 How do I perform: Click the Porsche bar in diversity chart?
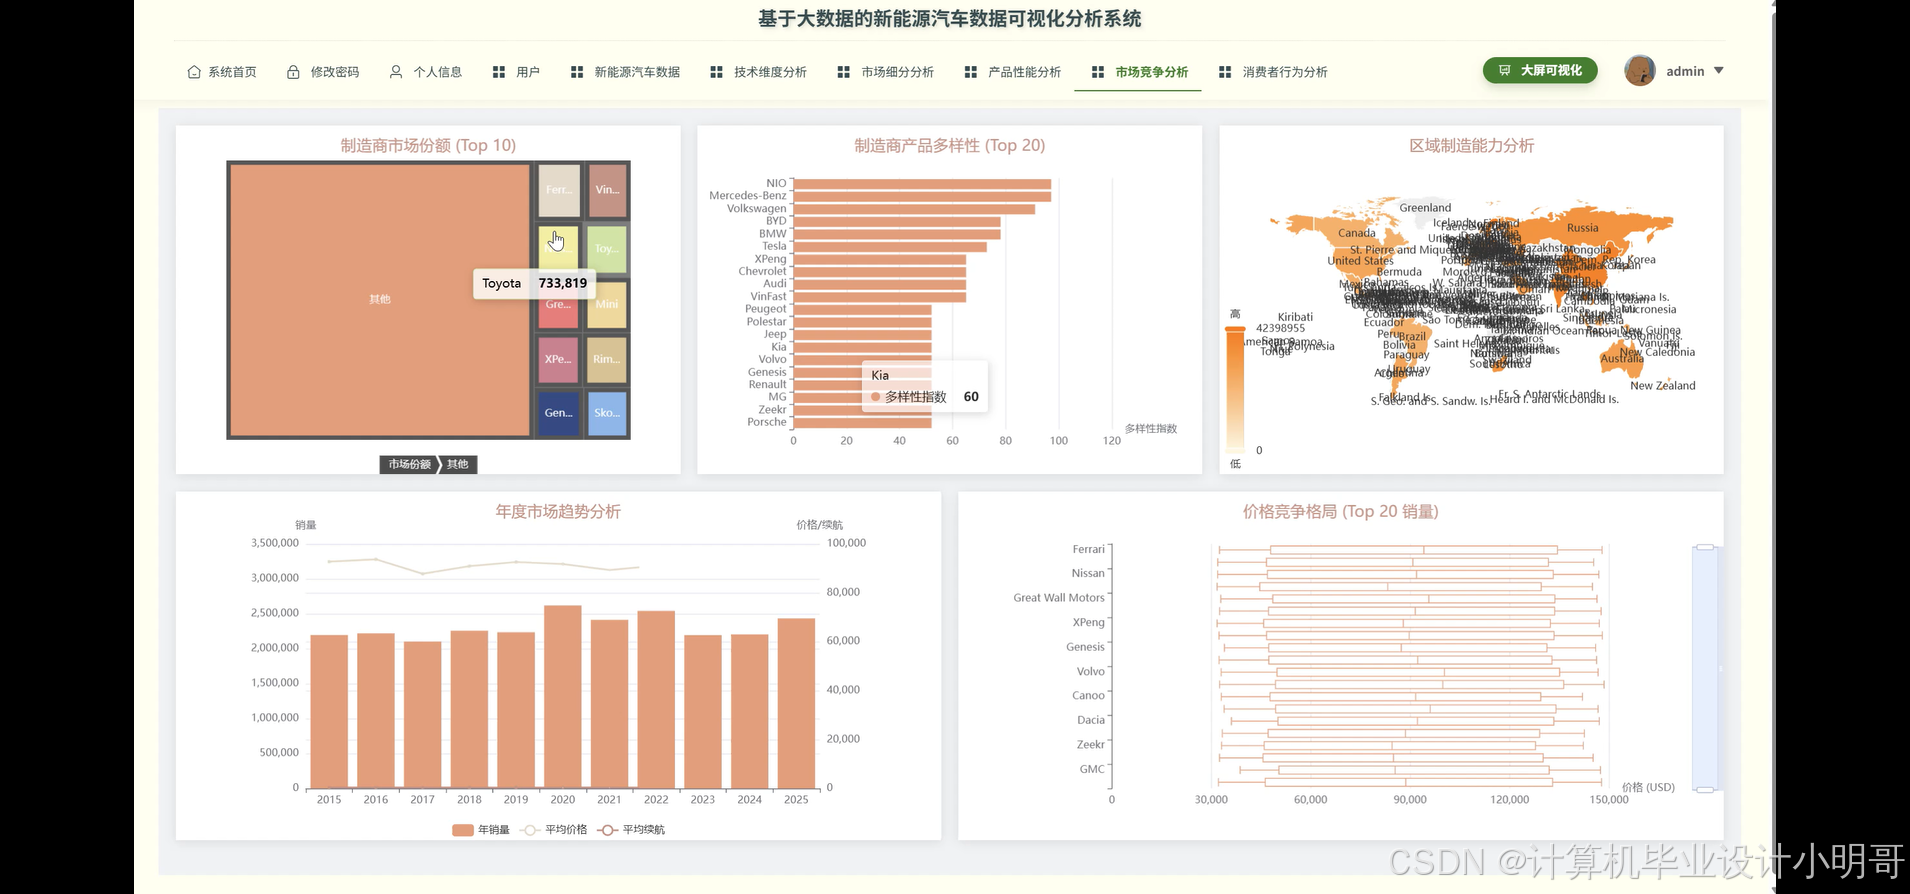(863, 423)
